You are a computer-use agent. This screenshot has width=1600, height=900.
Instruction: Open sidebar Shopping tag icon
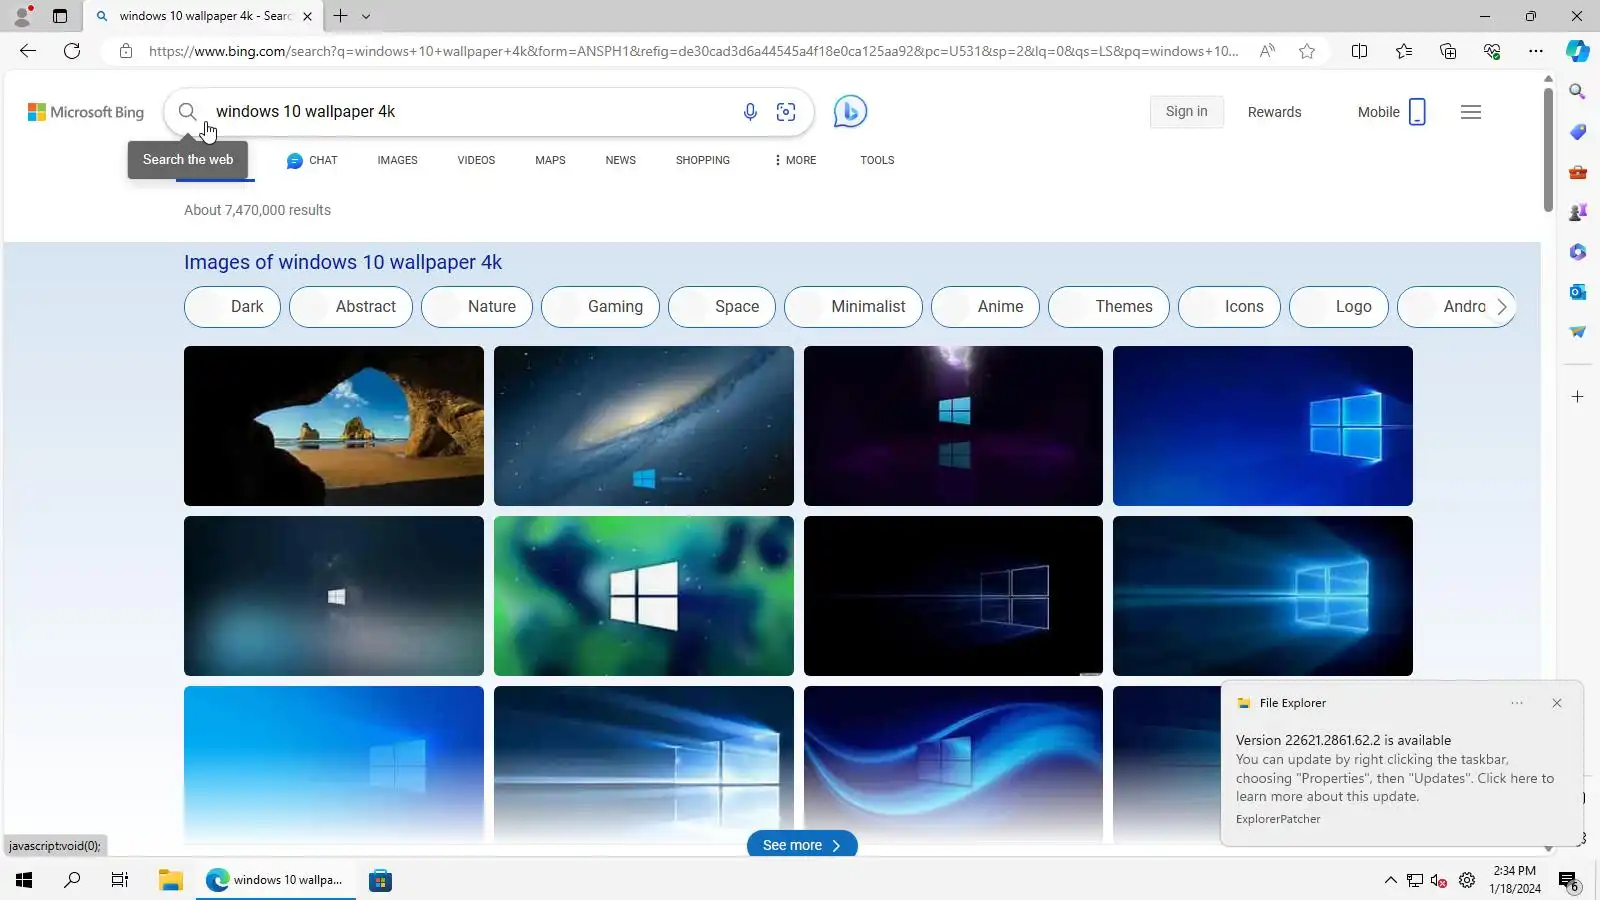tap(1578, 132)
